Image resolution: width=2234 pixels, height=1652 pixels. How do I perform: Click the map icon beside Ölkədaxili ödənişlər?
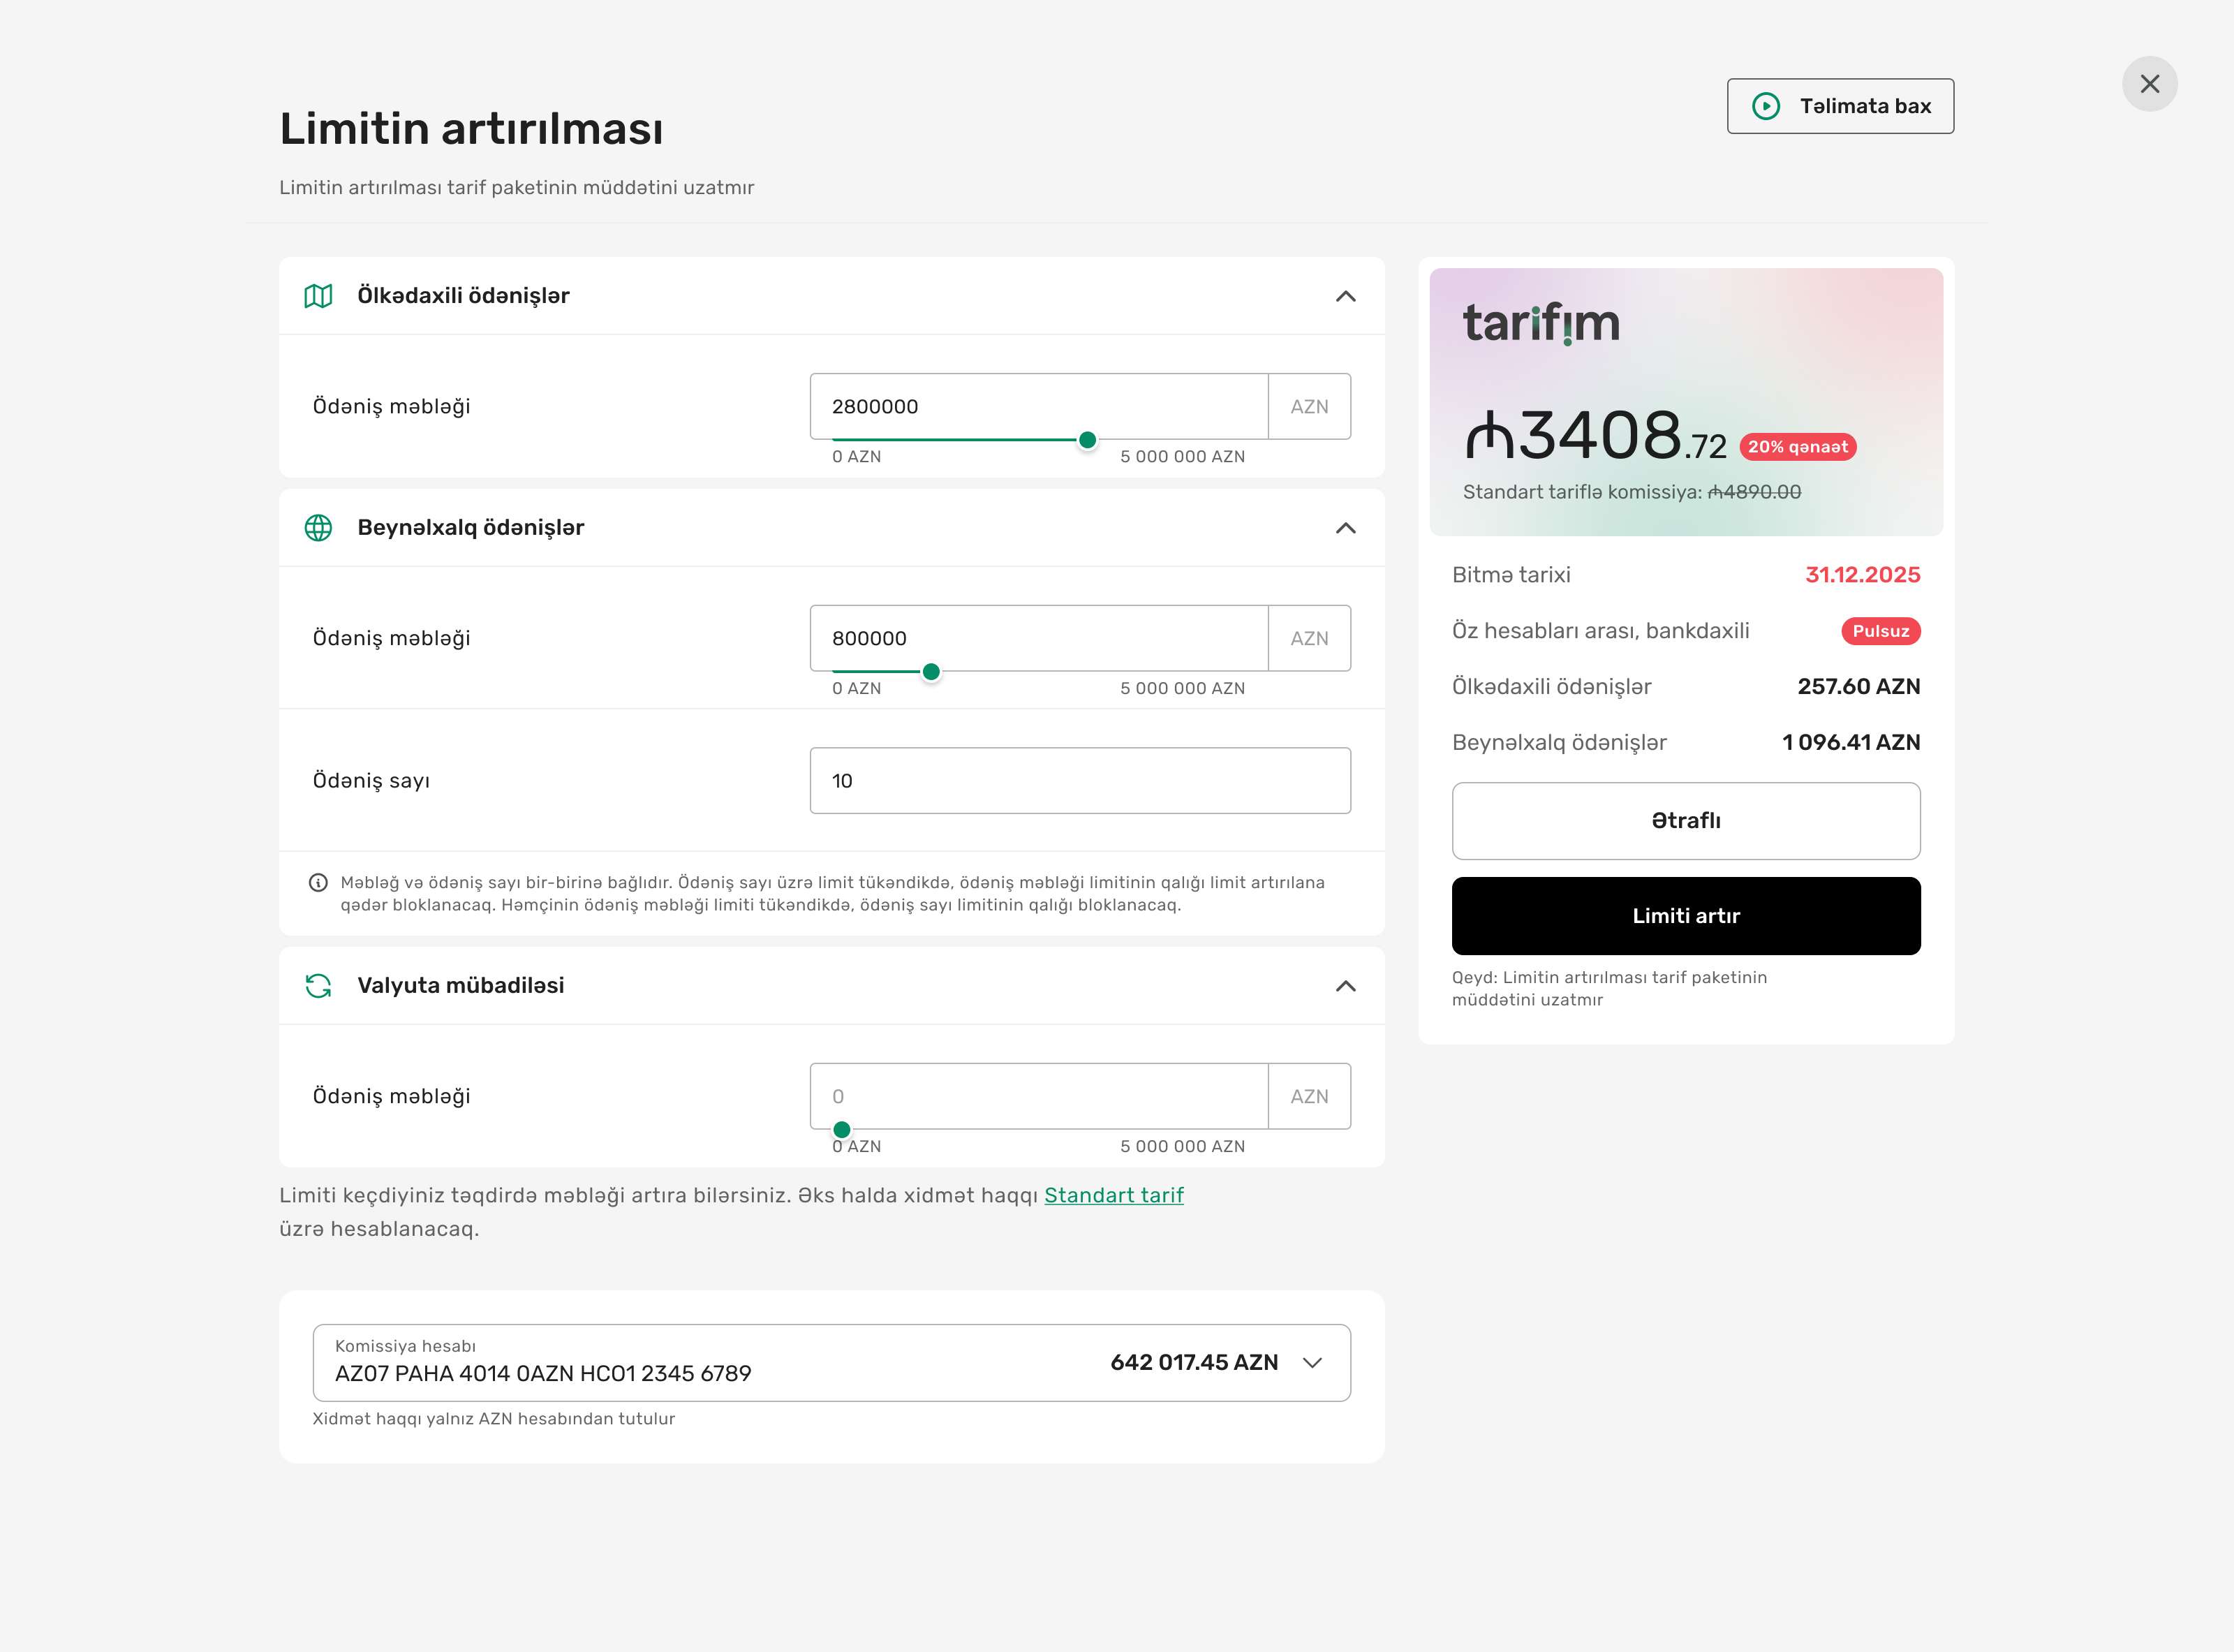(x=318, y=296)
